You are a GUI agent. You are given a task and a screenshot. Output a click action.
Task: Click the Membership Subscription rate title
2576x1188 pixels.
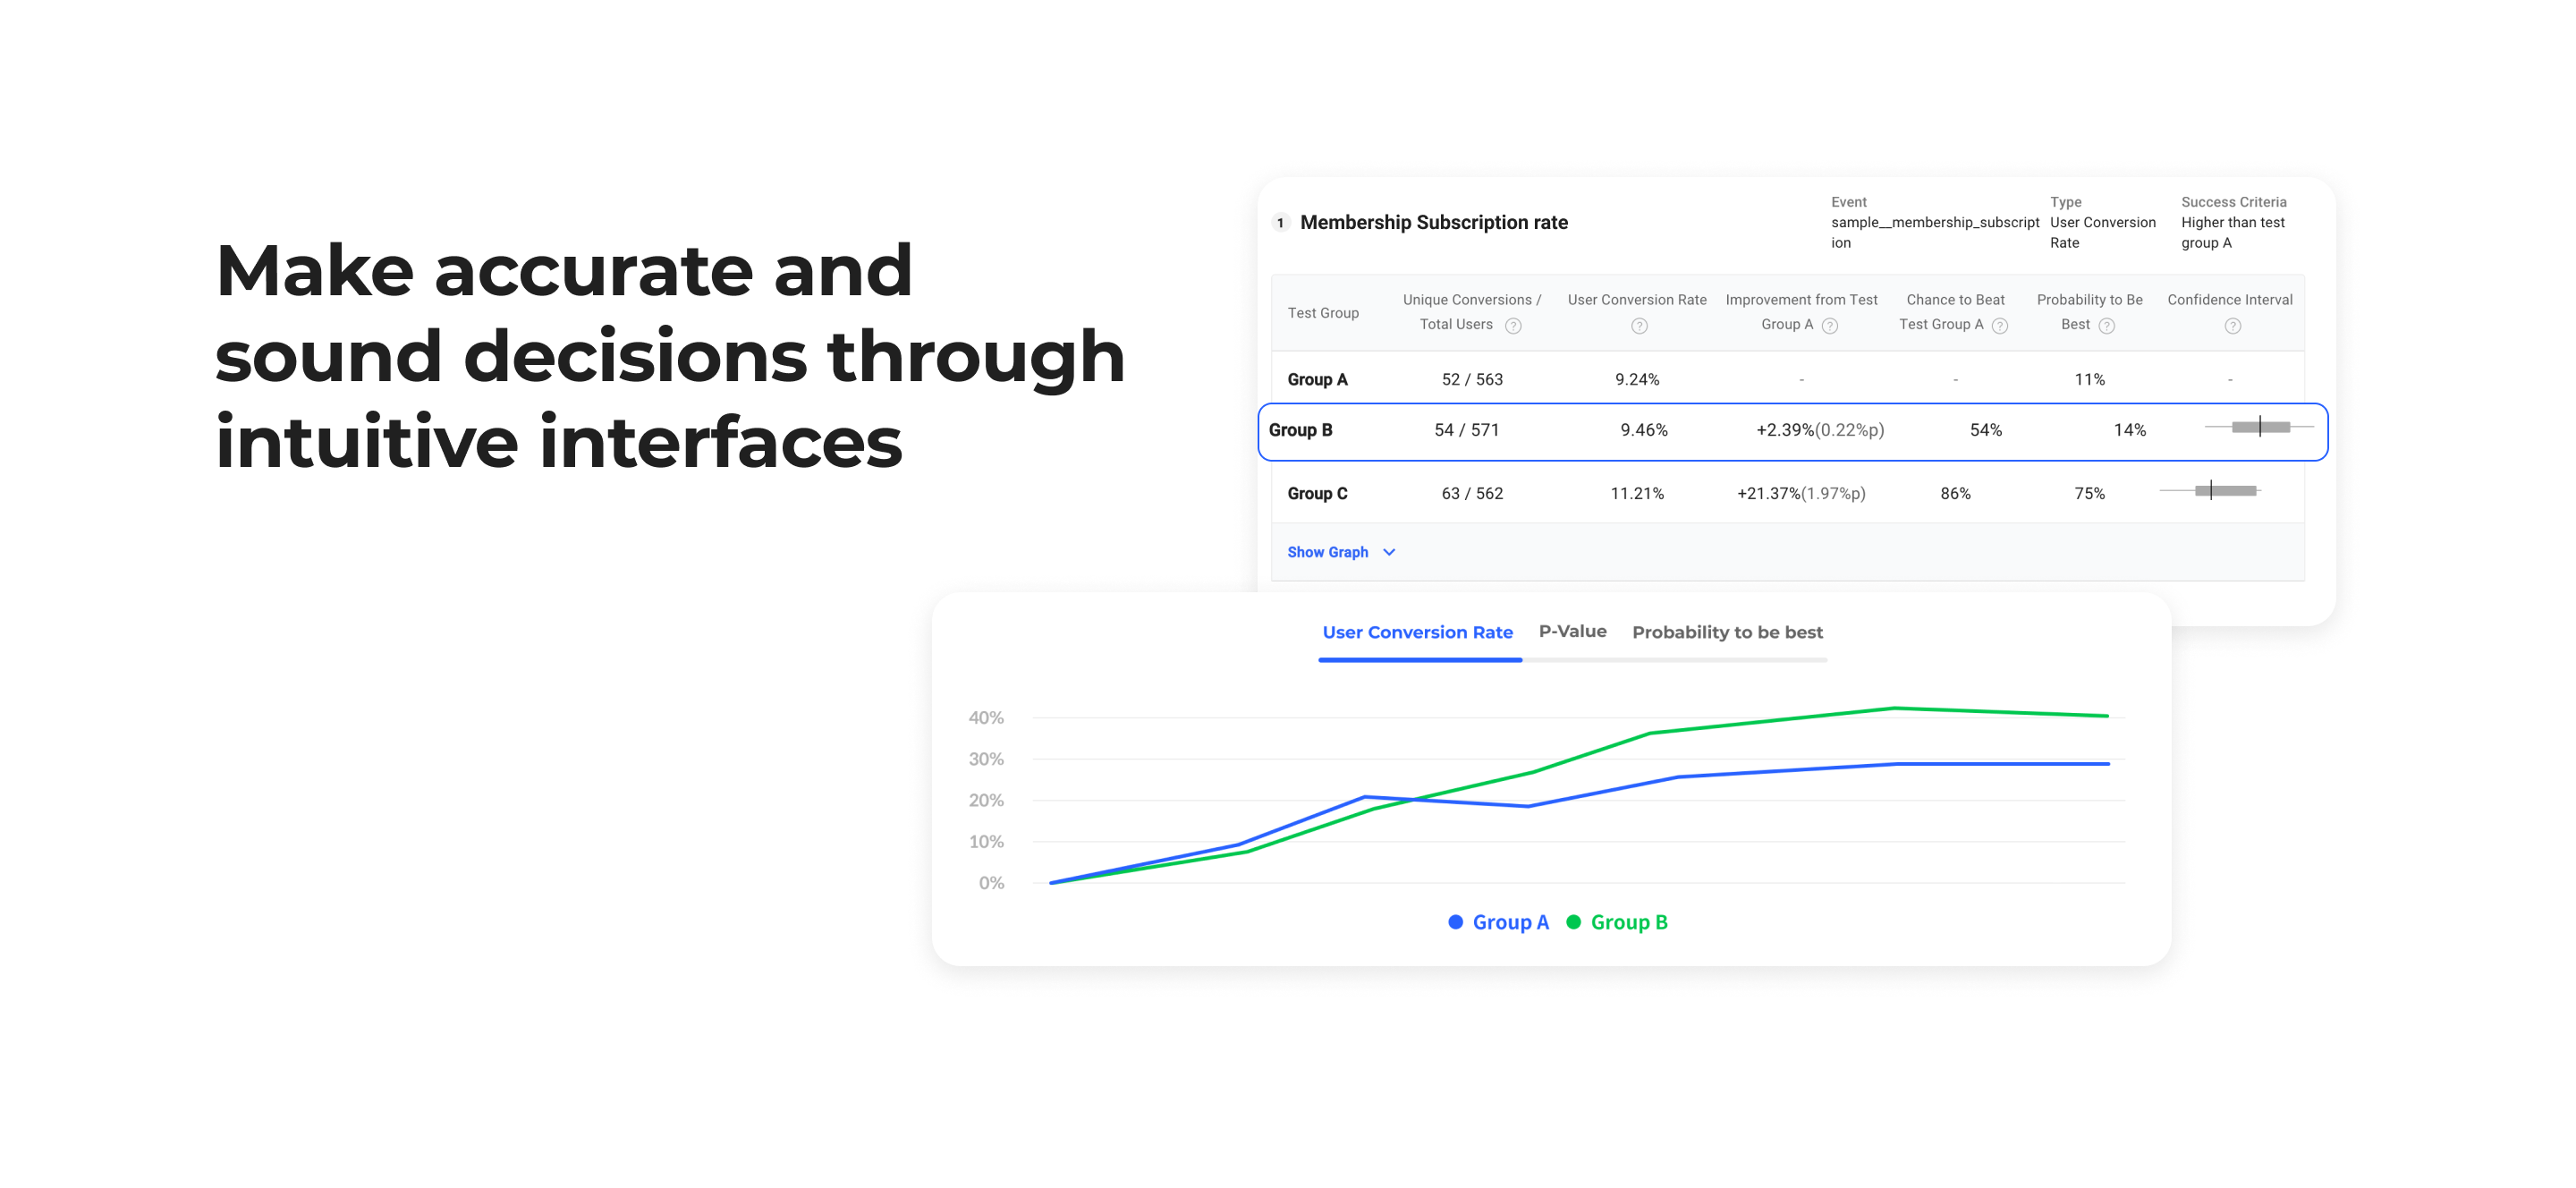[x=1433, y=223]
